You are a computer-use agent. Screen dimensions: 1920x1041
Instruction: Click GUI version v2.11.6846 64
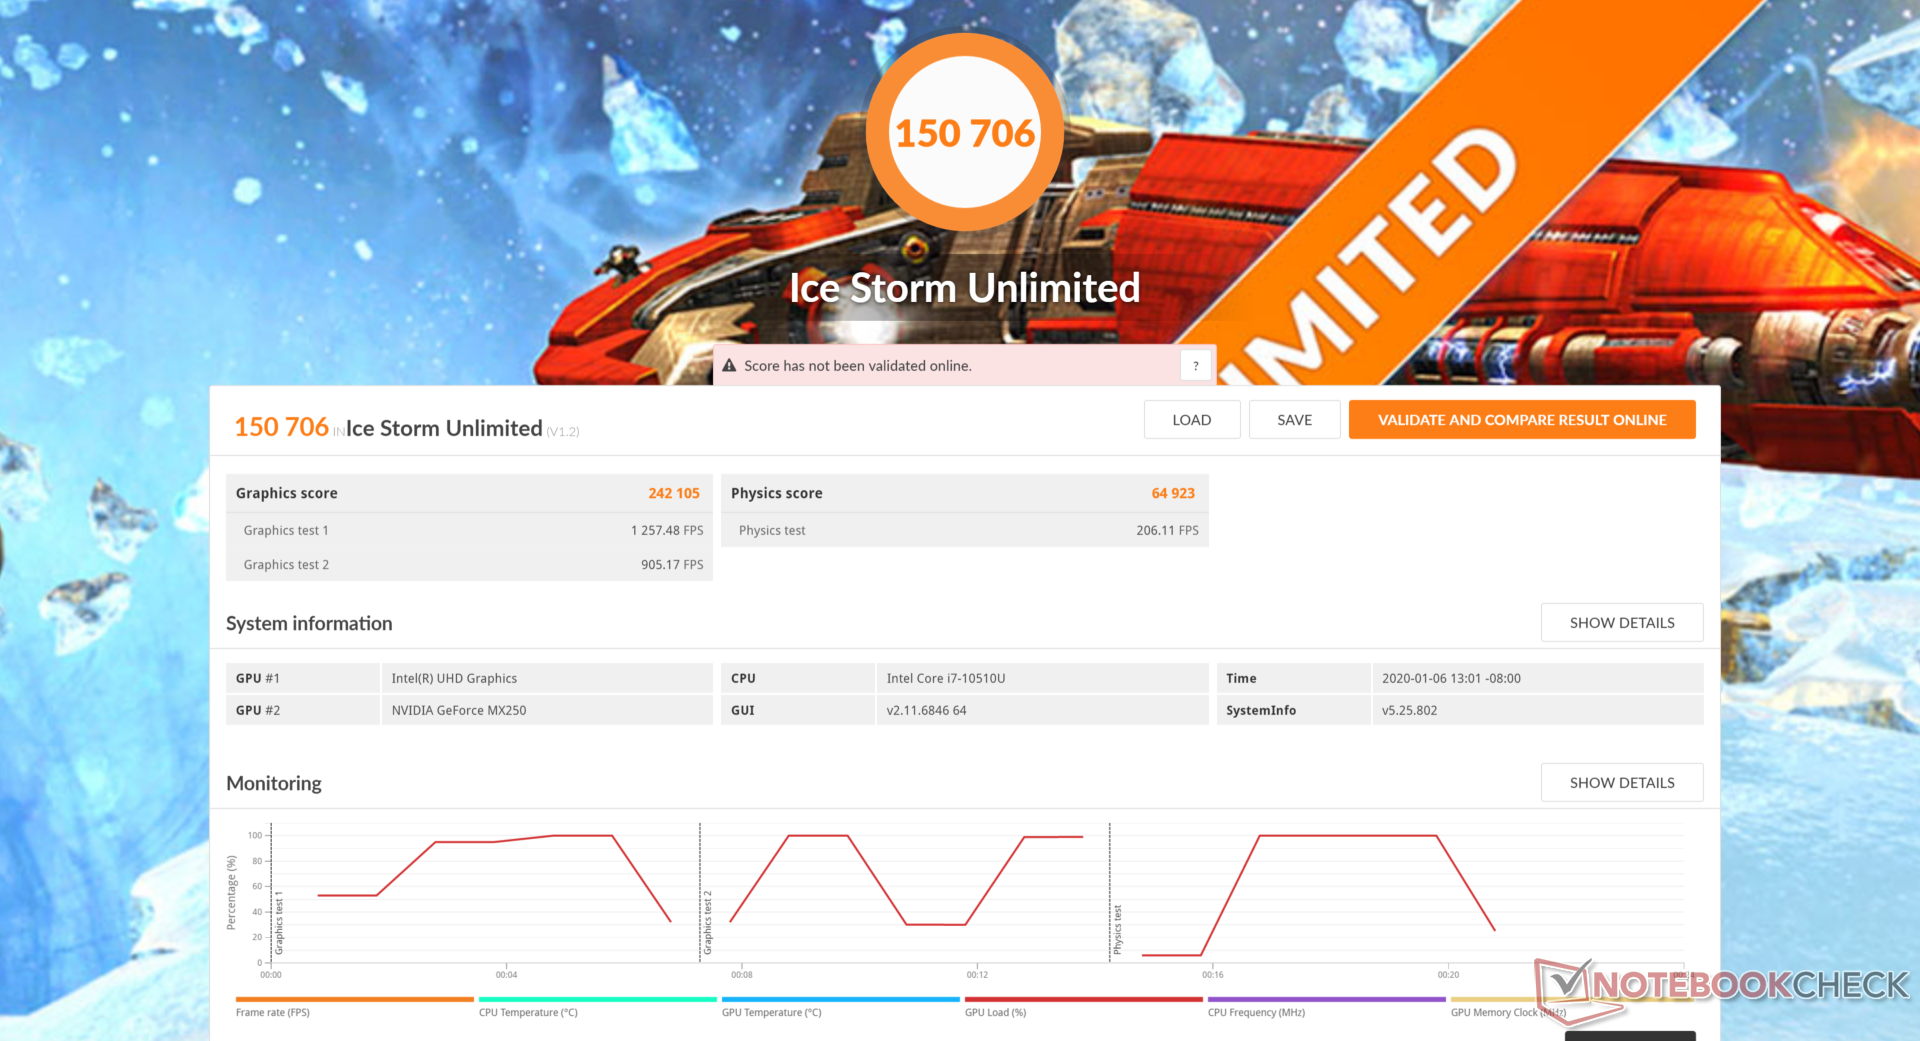(x=926, y=710)
